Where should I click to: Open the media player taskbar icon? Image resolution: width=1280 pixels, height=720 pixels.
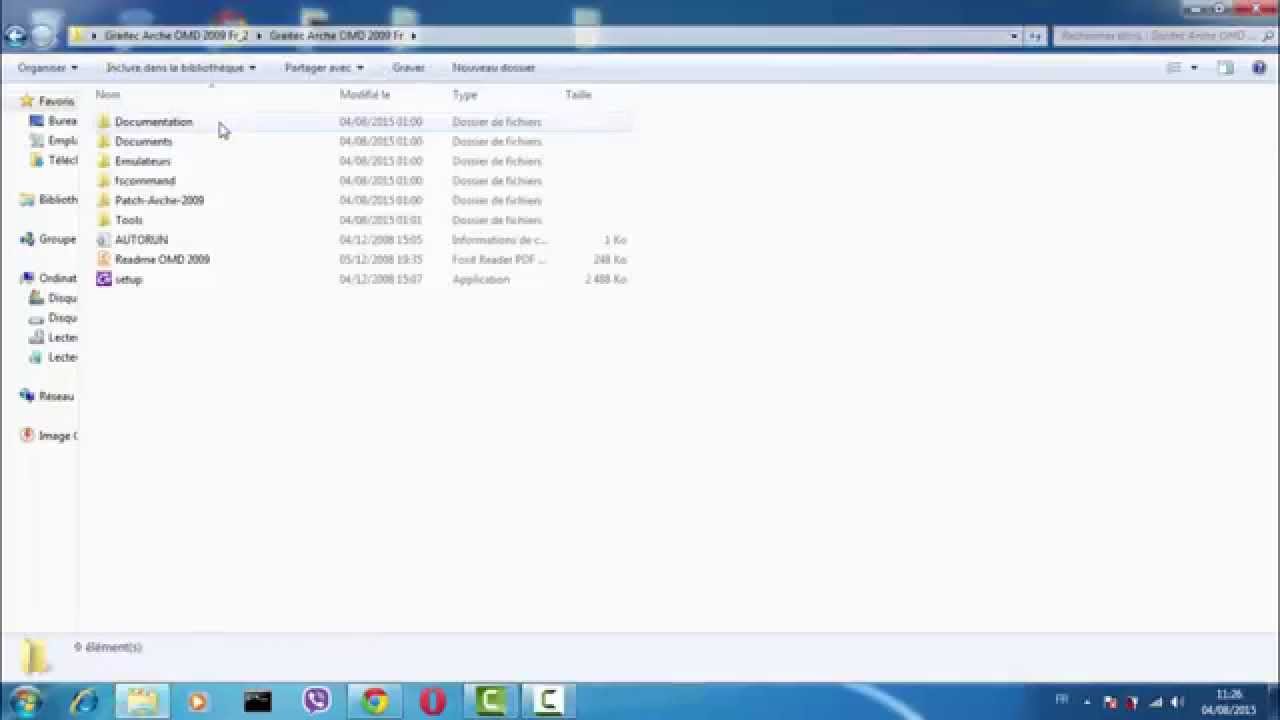pos(198,701)
